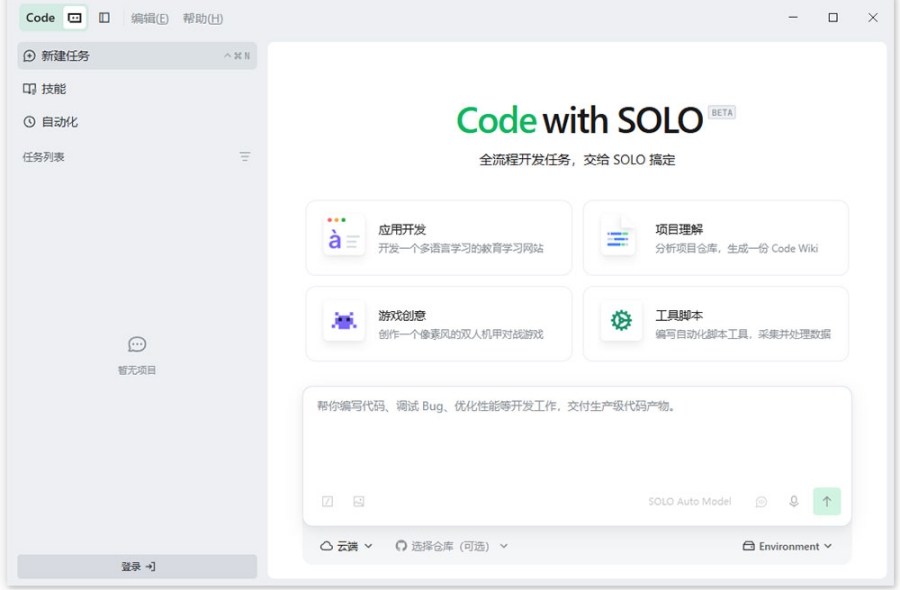The width and height of the screenshot is (900, 590).
Task: Select the 项目理解 card
Action: (715, 238)
